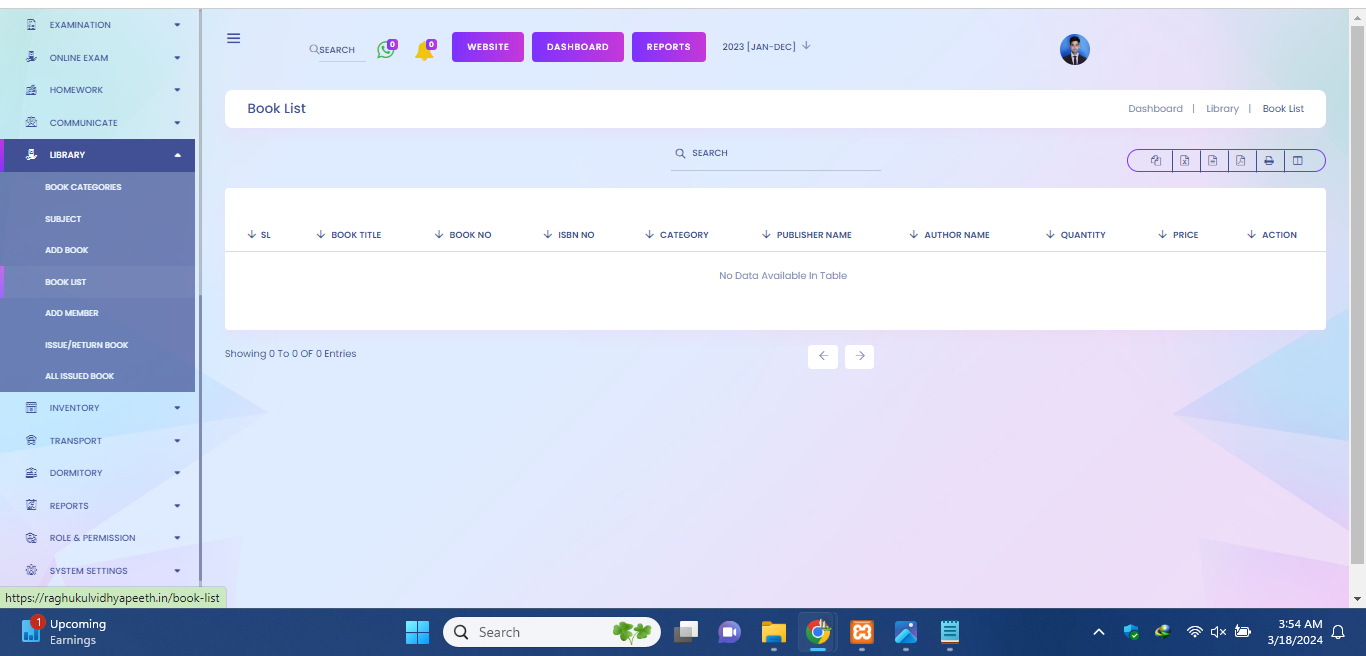Export book list as PDF

[1240, 161]
